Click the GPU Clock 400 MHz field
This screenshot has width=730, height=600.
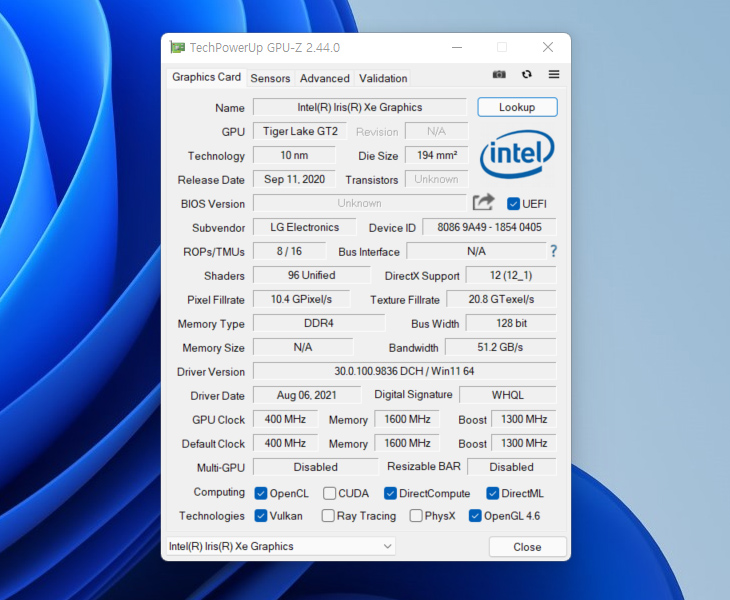(x=285, y=419)
